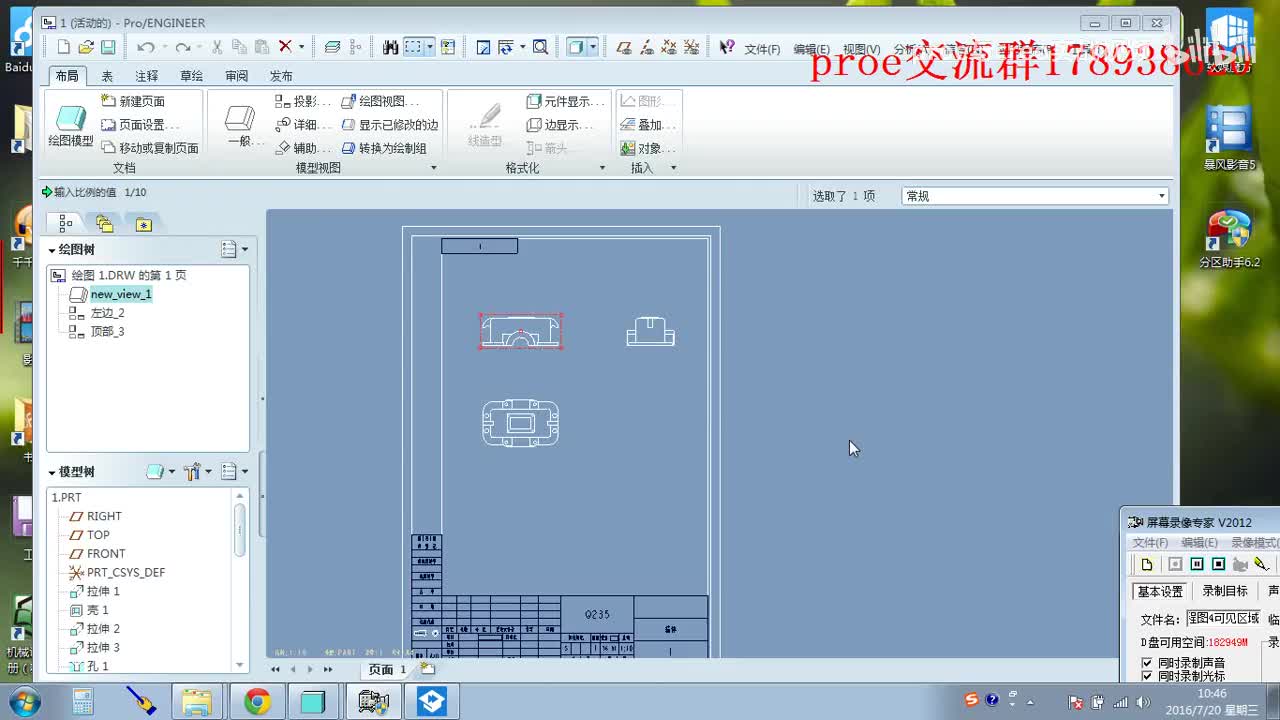This screenshot has height=720, width=1280.
Task: Select 拉伸 1 feature in model tree
Action: point(103,592)
